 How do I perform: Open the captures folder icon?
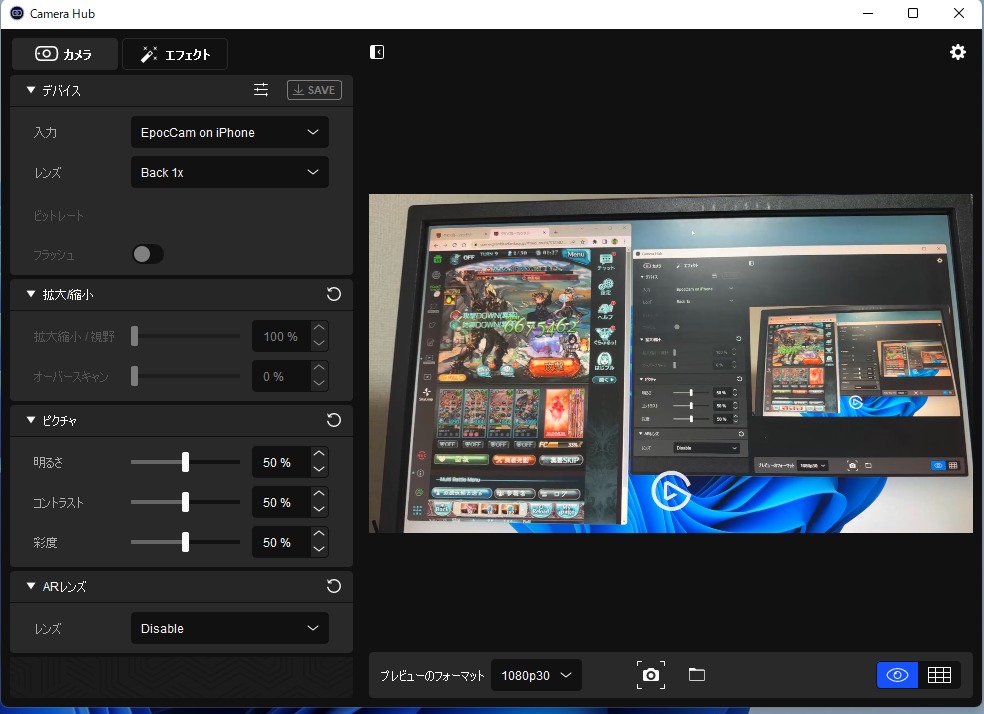(697, 675)
